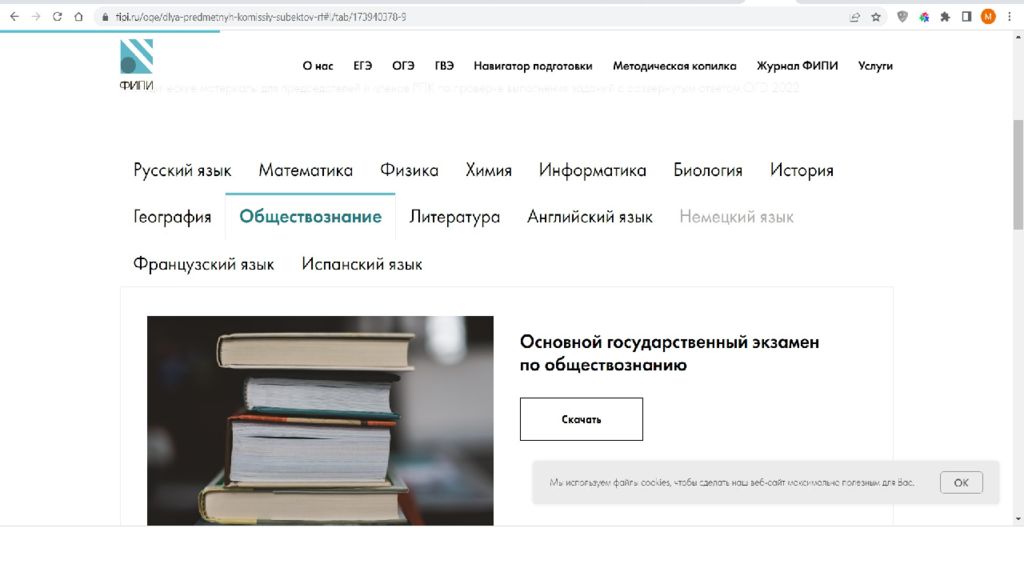Open Журнал ФИПИ in the top menu

point(797,66)
